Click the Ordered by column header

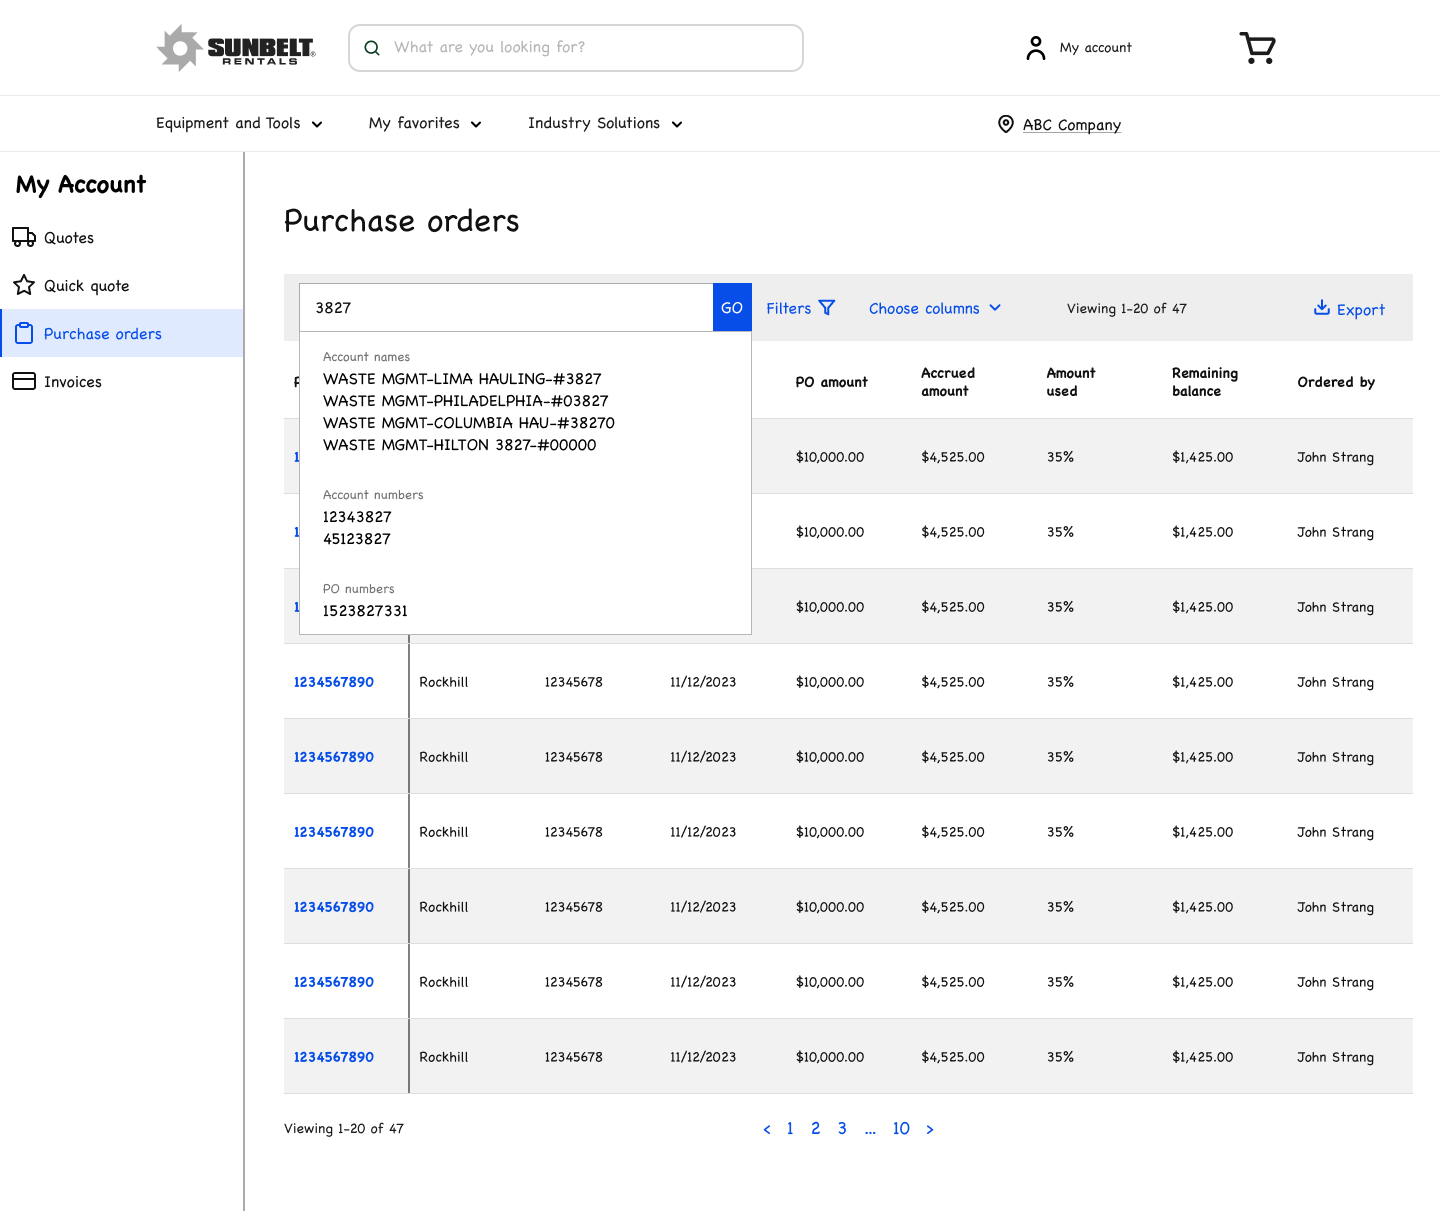pos(1336,382)
